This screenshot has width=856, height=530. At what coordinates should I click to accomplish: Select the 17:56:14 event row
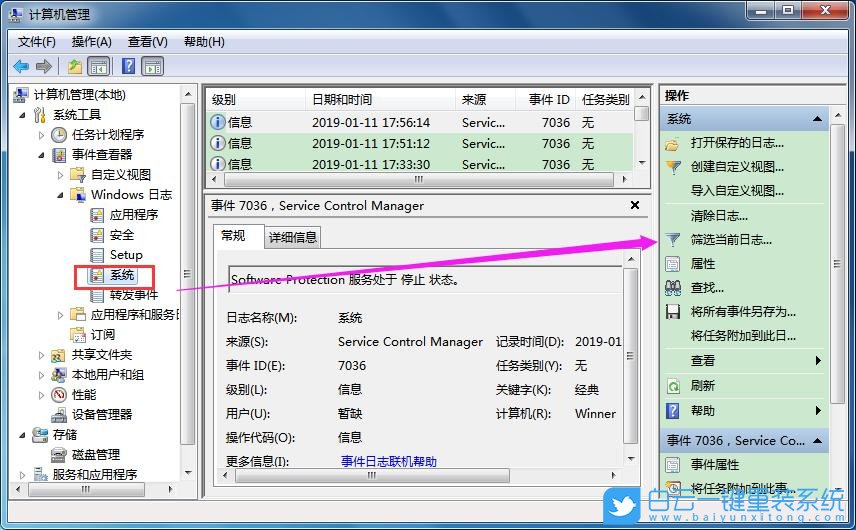(419, 122)
